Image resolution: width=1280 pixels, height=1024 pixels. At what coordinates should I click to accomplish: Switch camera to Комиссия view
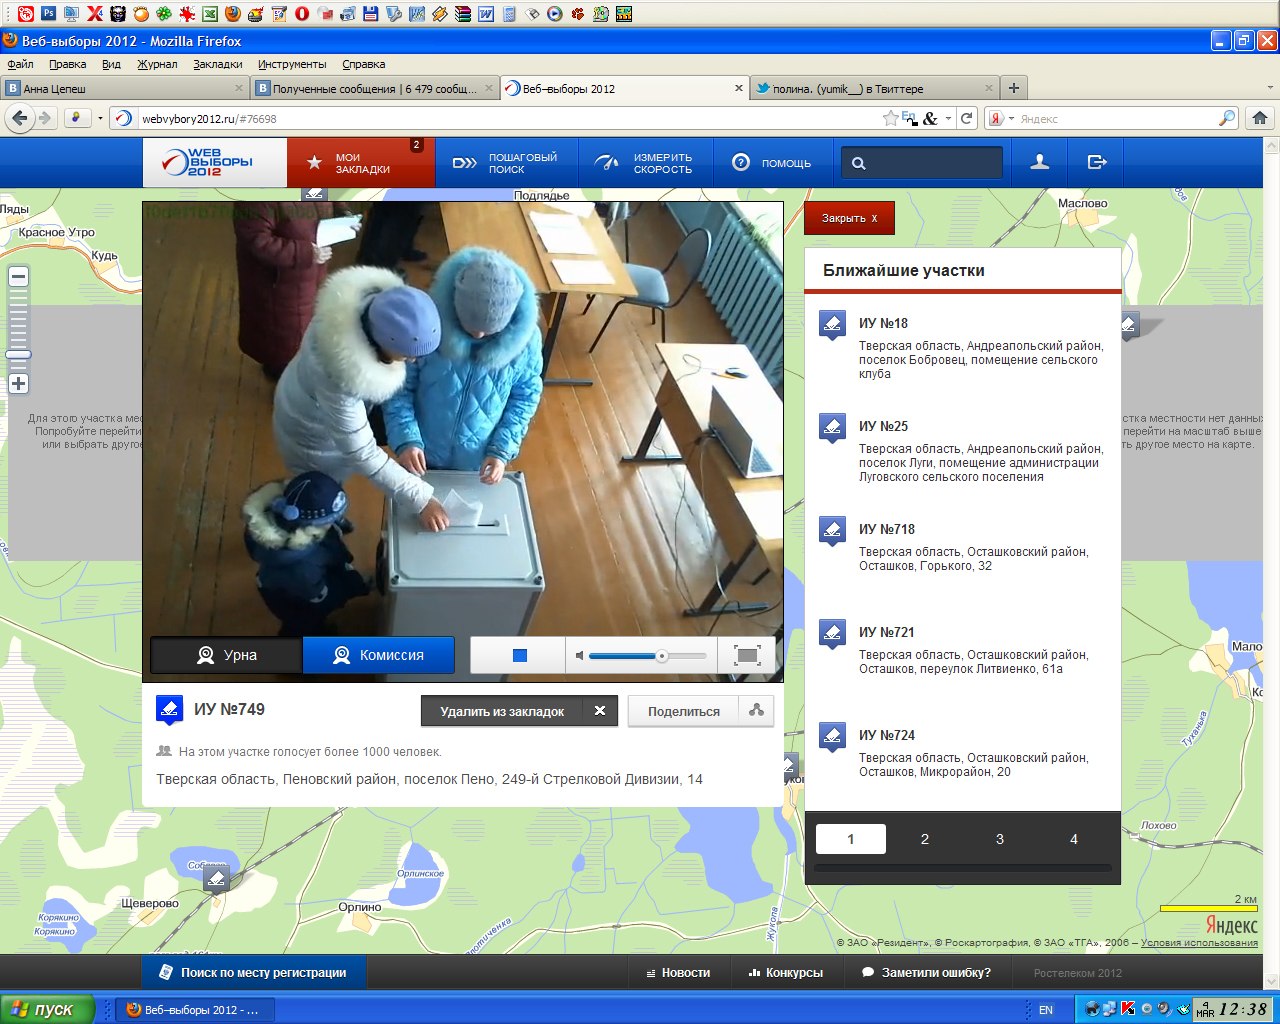(378, 655)
